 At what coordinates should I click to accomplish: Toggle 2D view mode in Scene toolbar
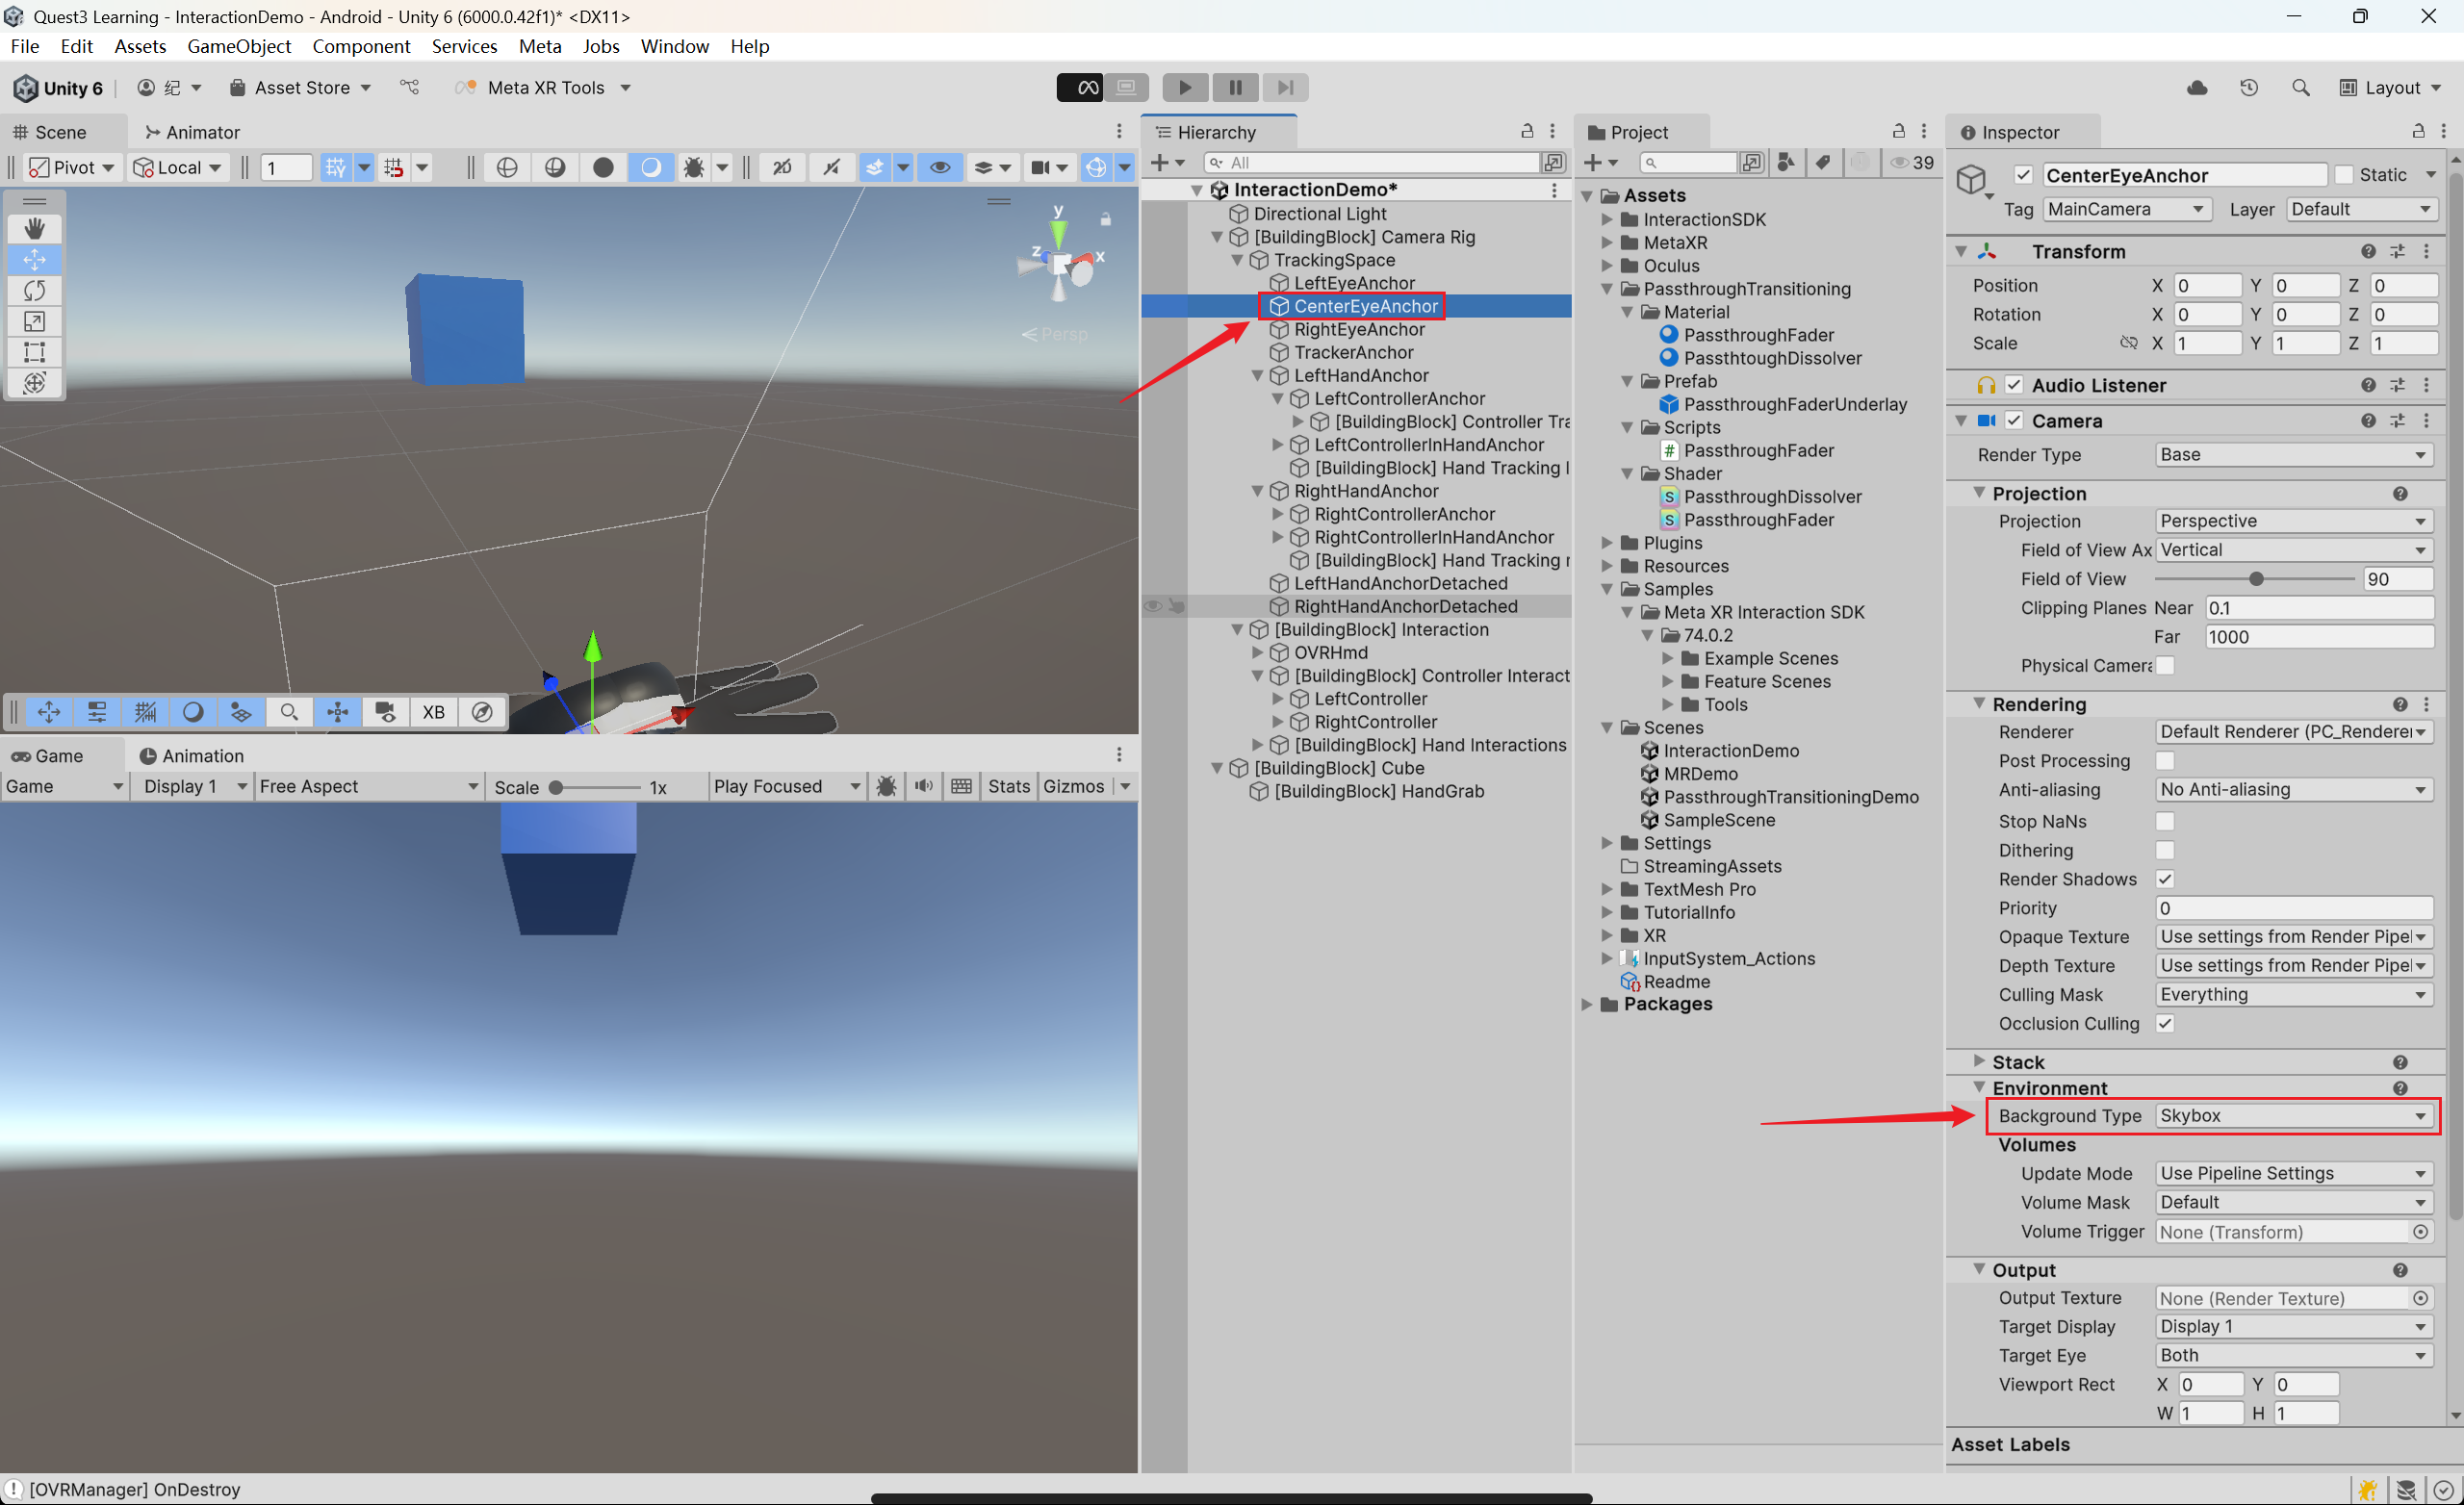tap(783, 168)
